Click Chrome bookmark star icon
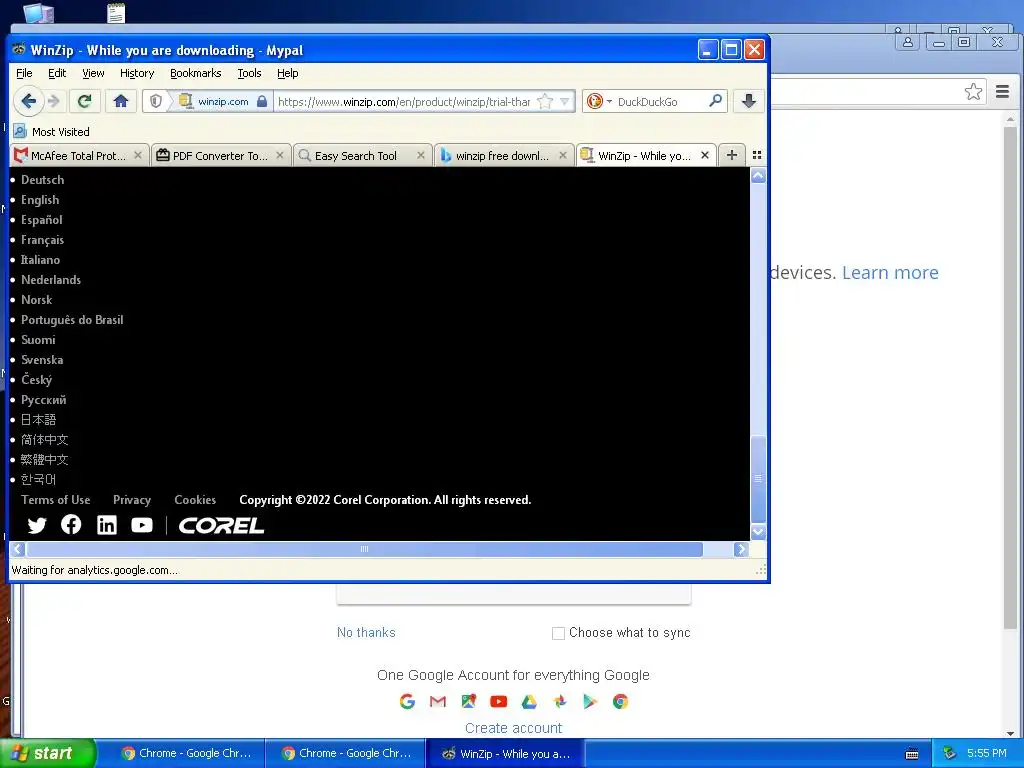This screenshot has height=768, width=1024. (973, 92)
